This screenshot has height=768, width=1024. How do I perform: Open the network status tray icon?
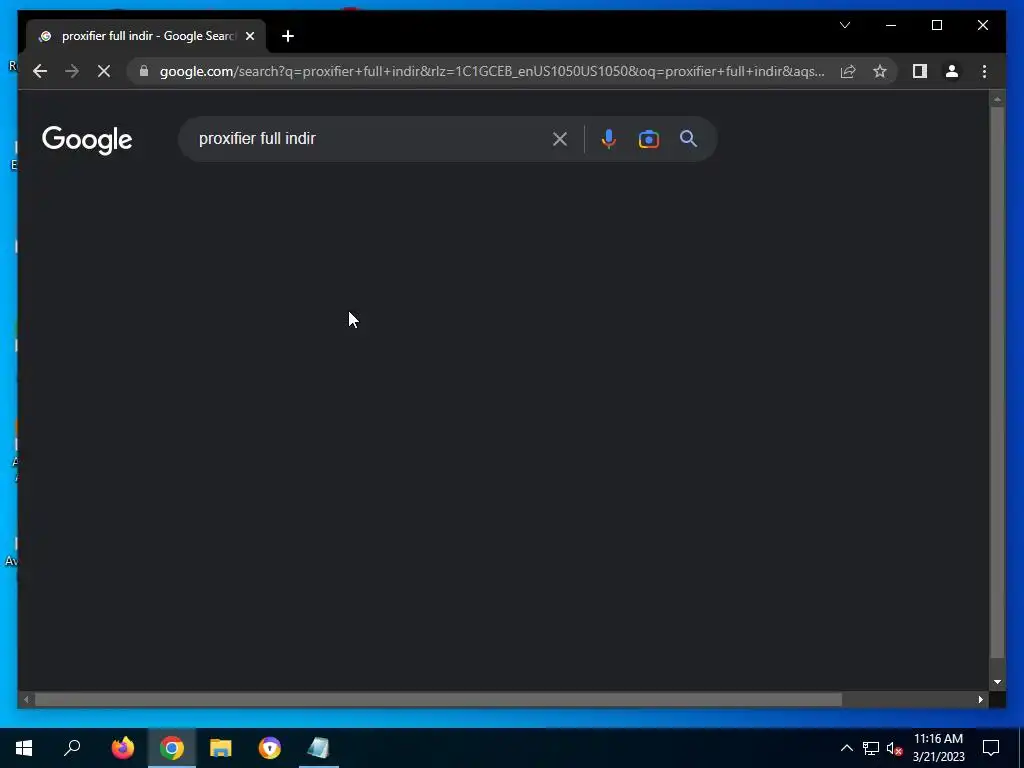tap(871, 748)
